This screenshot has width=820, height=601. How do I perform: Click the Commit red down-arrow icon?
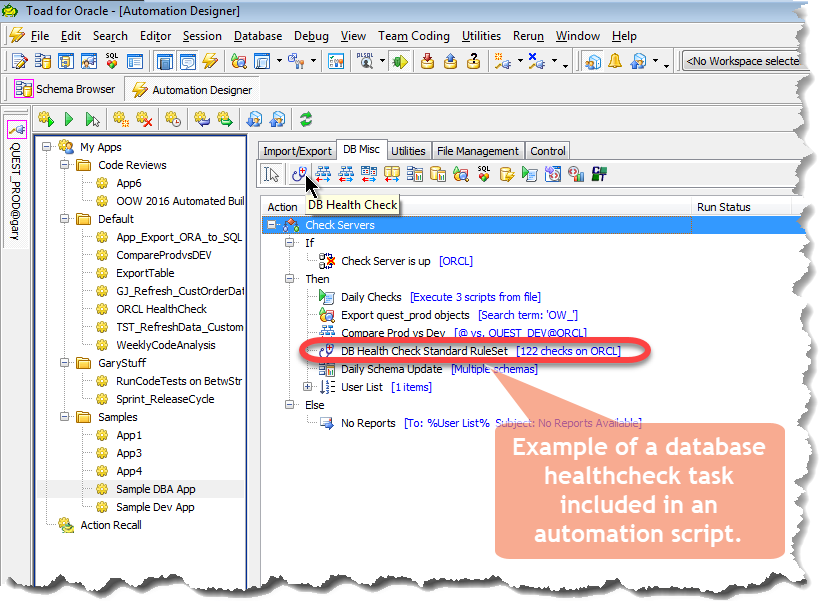[427, 61]
